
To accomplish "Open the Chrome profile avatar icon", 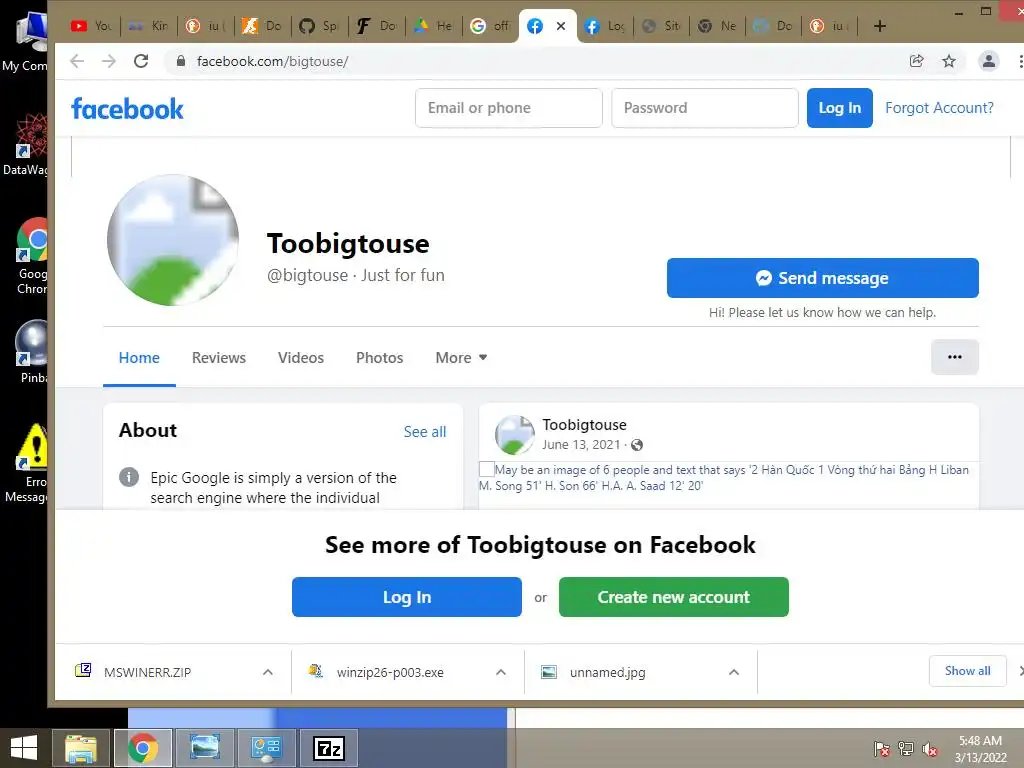I will point(989,61).
